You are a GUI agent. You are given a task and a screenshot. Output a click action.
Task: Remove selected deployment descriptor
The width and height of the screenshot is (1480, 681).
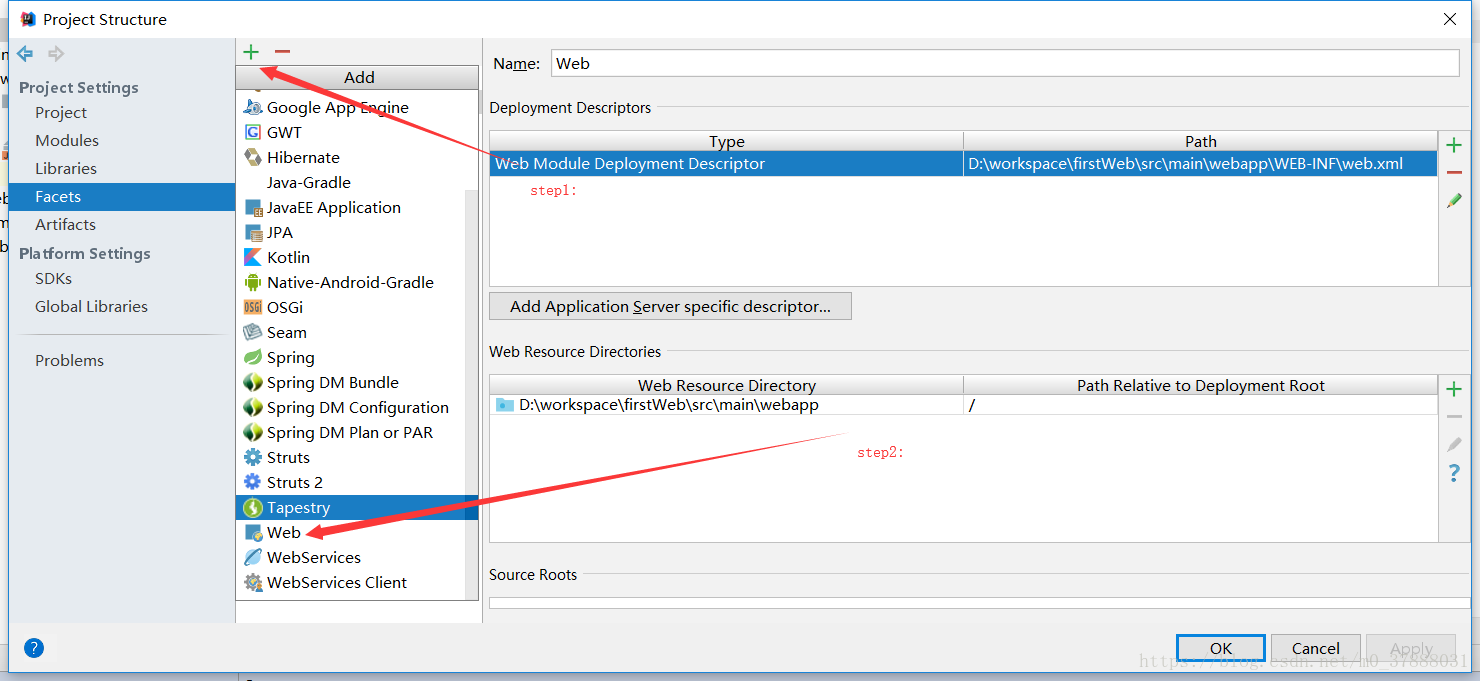[x=1454, y=173]
